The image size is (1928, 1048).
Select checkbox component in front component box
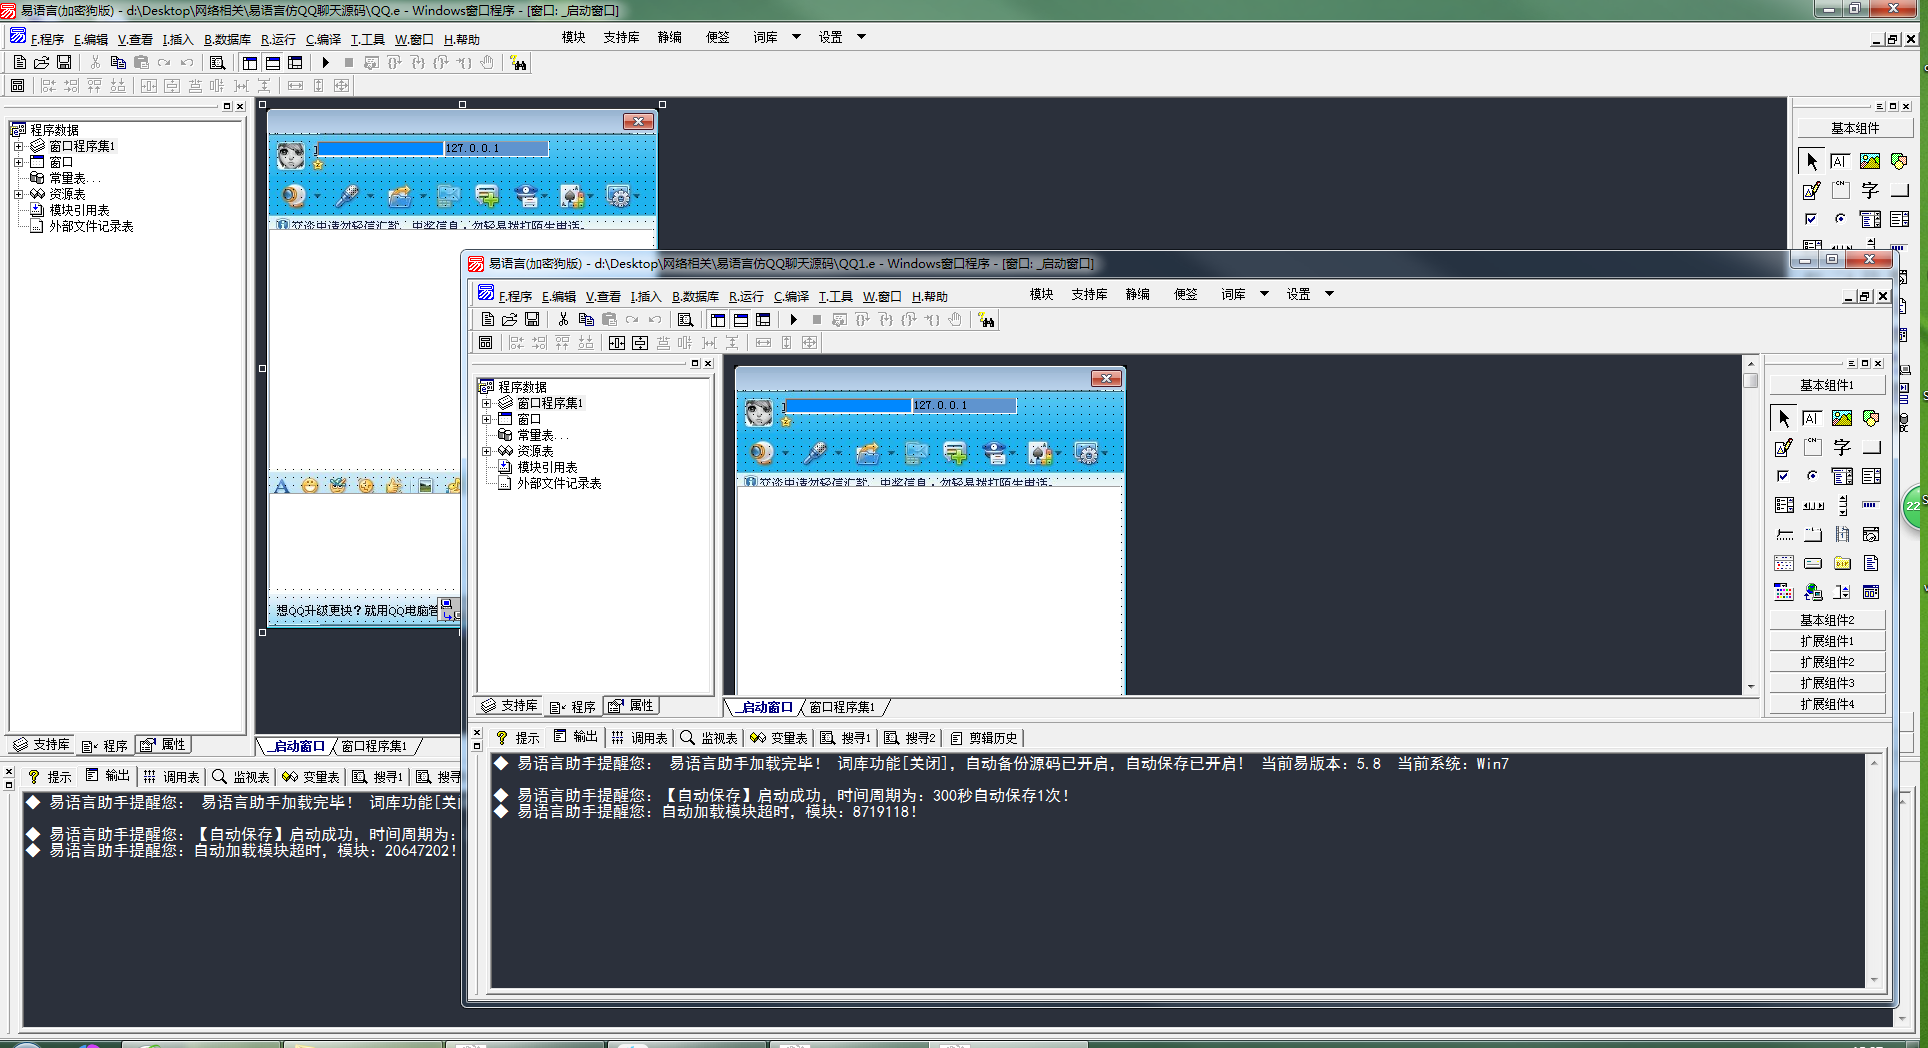(1784, 476)
